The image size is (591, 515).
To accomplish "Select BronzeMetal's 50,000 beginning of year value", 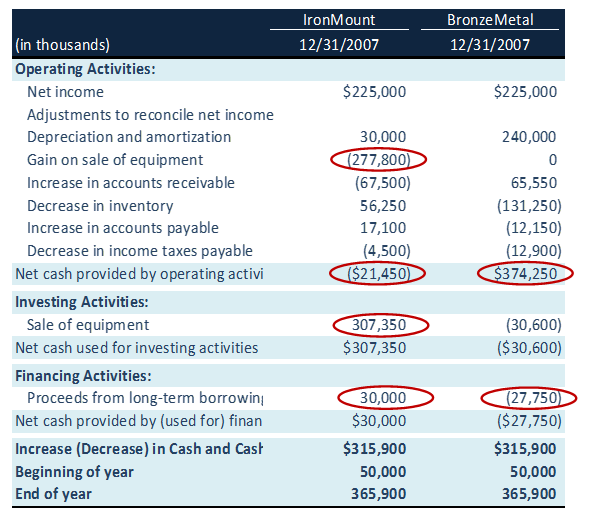I will pyautogui.click(x=533, y=472).
